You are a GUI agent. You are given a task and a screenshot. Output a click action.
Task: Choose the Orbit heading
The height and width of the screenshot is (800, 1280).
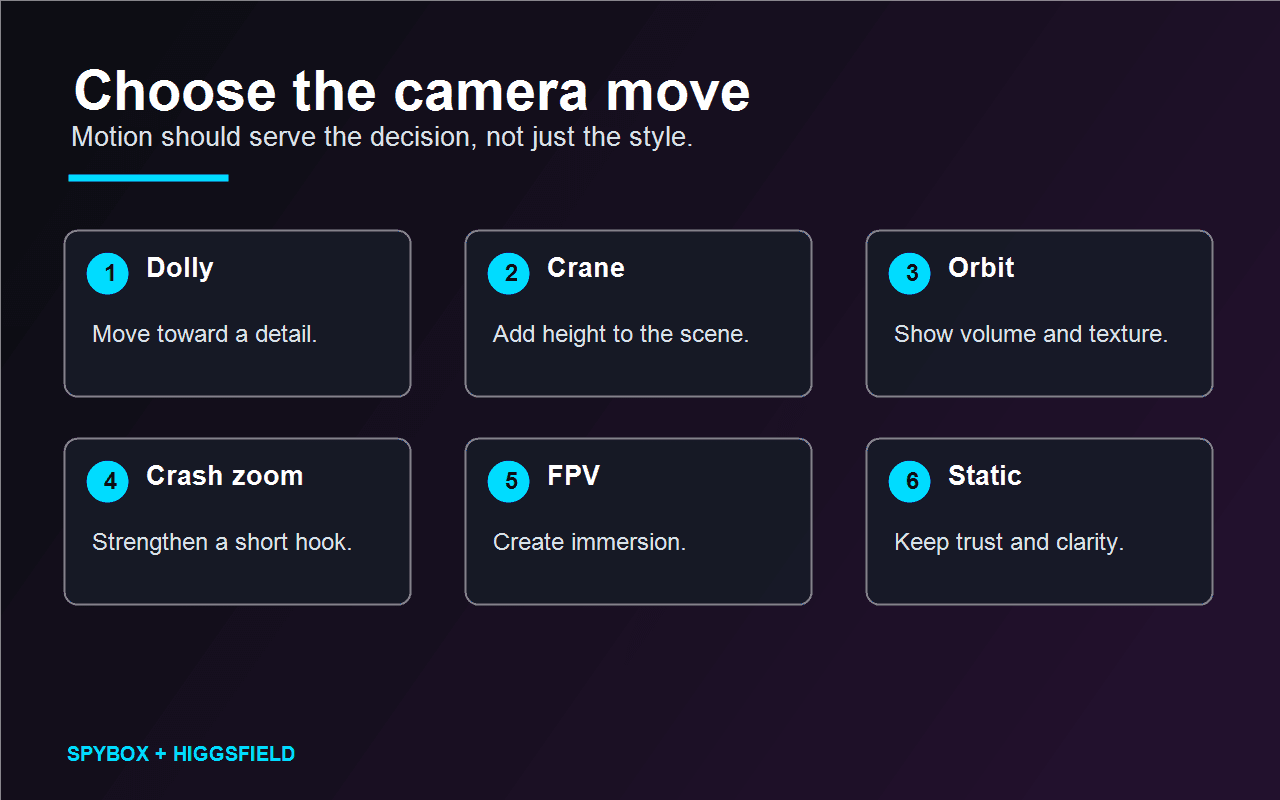click(x=981, y=268)
